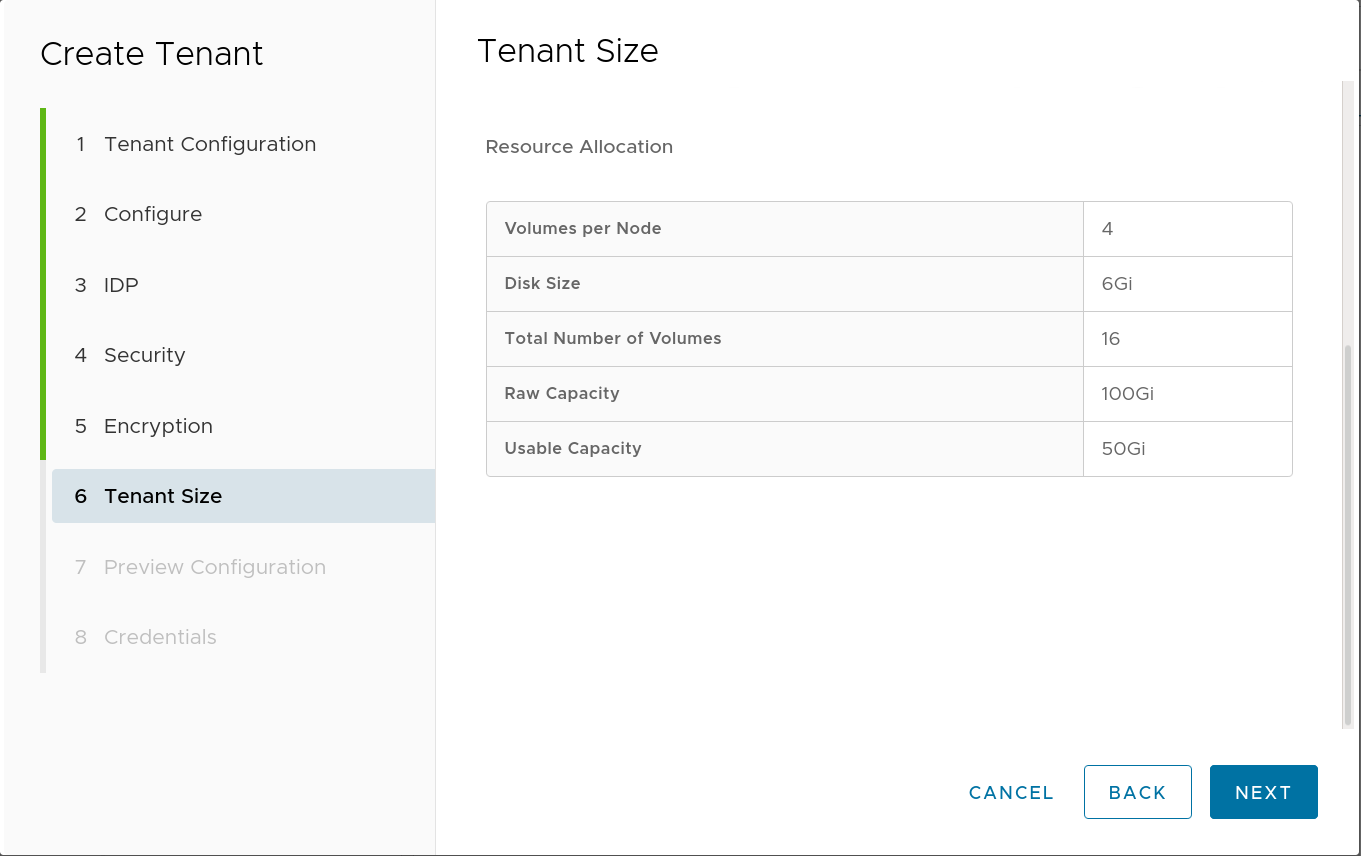Click the Raw Capacity value 100Gi
The height and width of the screenshot is (856, 1361).
pyautogui.click(x=1126, y=393)
